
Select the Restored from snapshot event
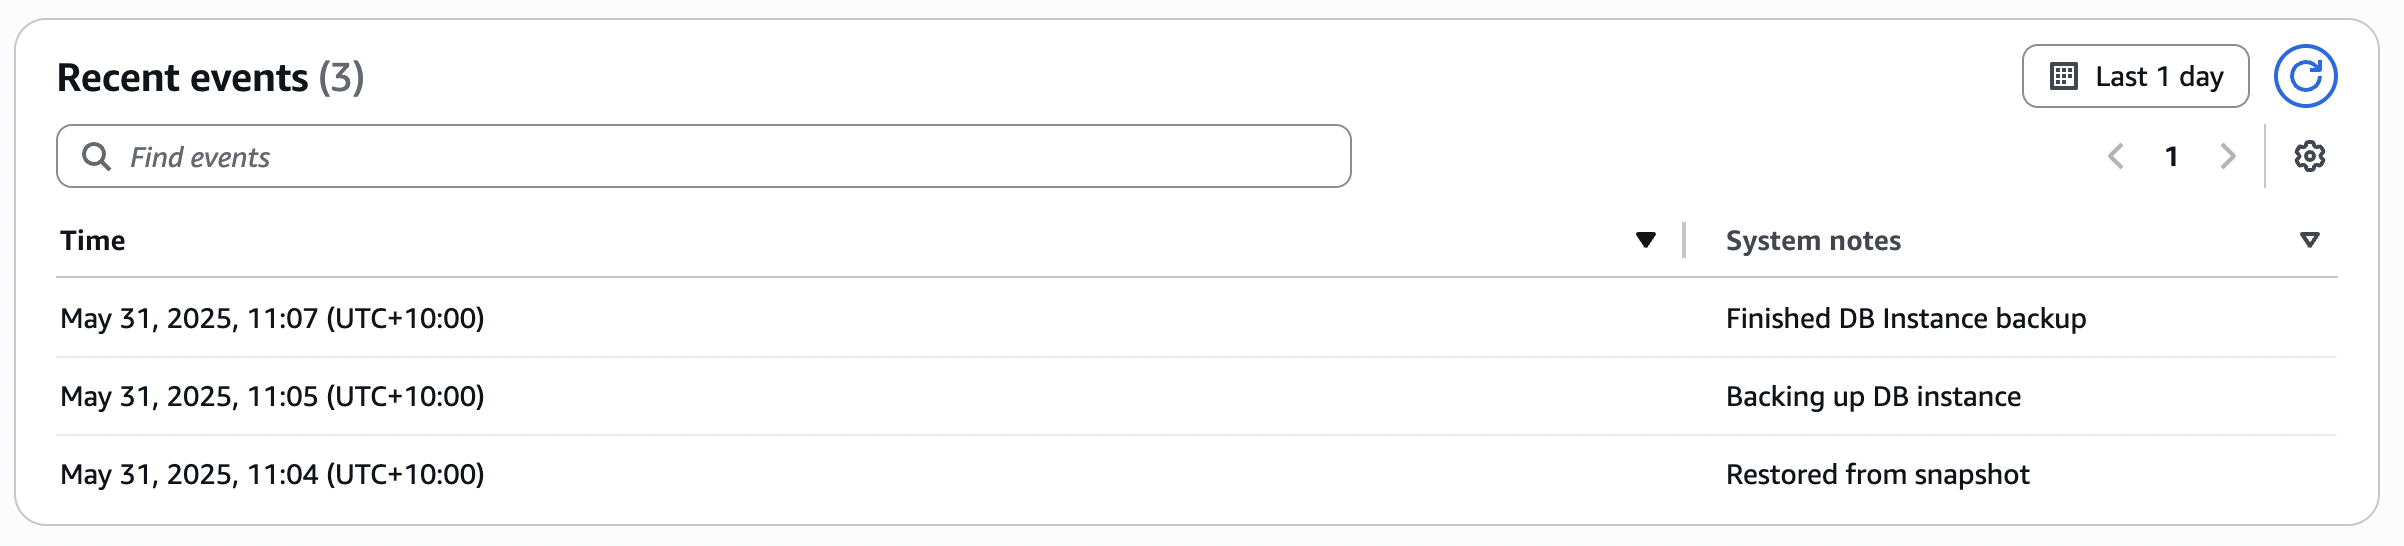click(x=1877, y=474)
